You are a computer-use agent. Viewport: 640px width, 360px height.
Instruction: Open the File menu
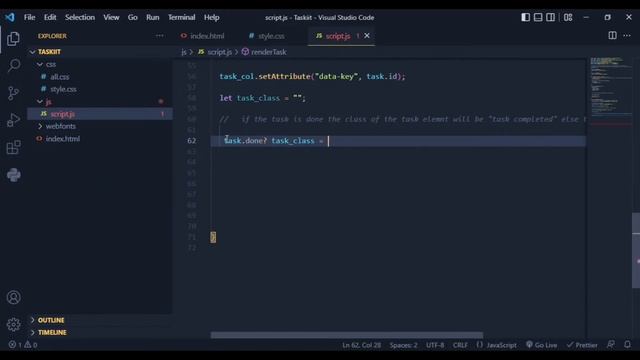pyautogui.click(x=29, y=17)
